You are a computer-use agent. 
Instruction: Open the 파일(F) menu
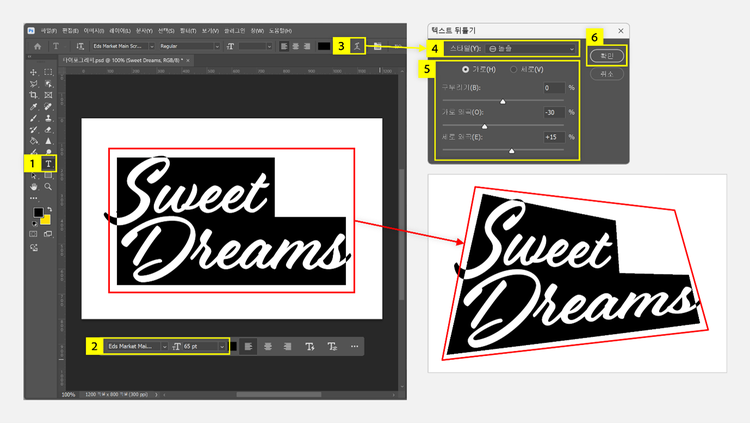pos(48,31)
